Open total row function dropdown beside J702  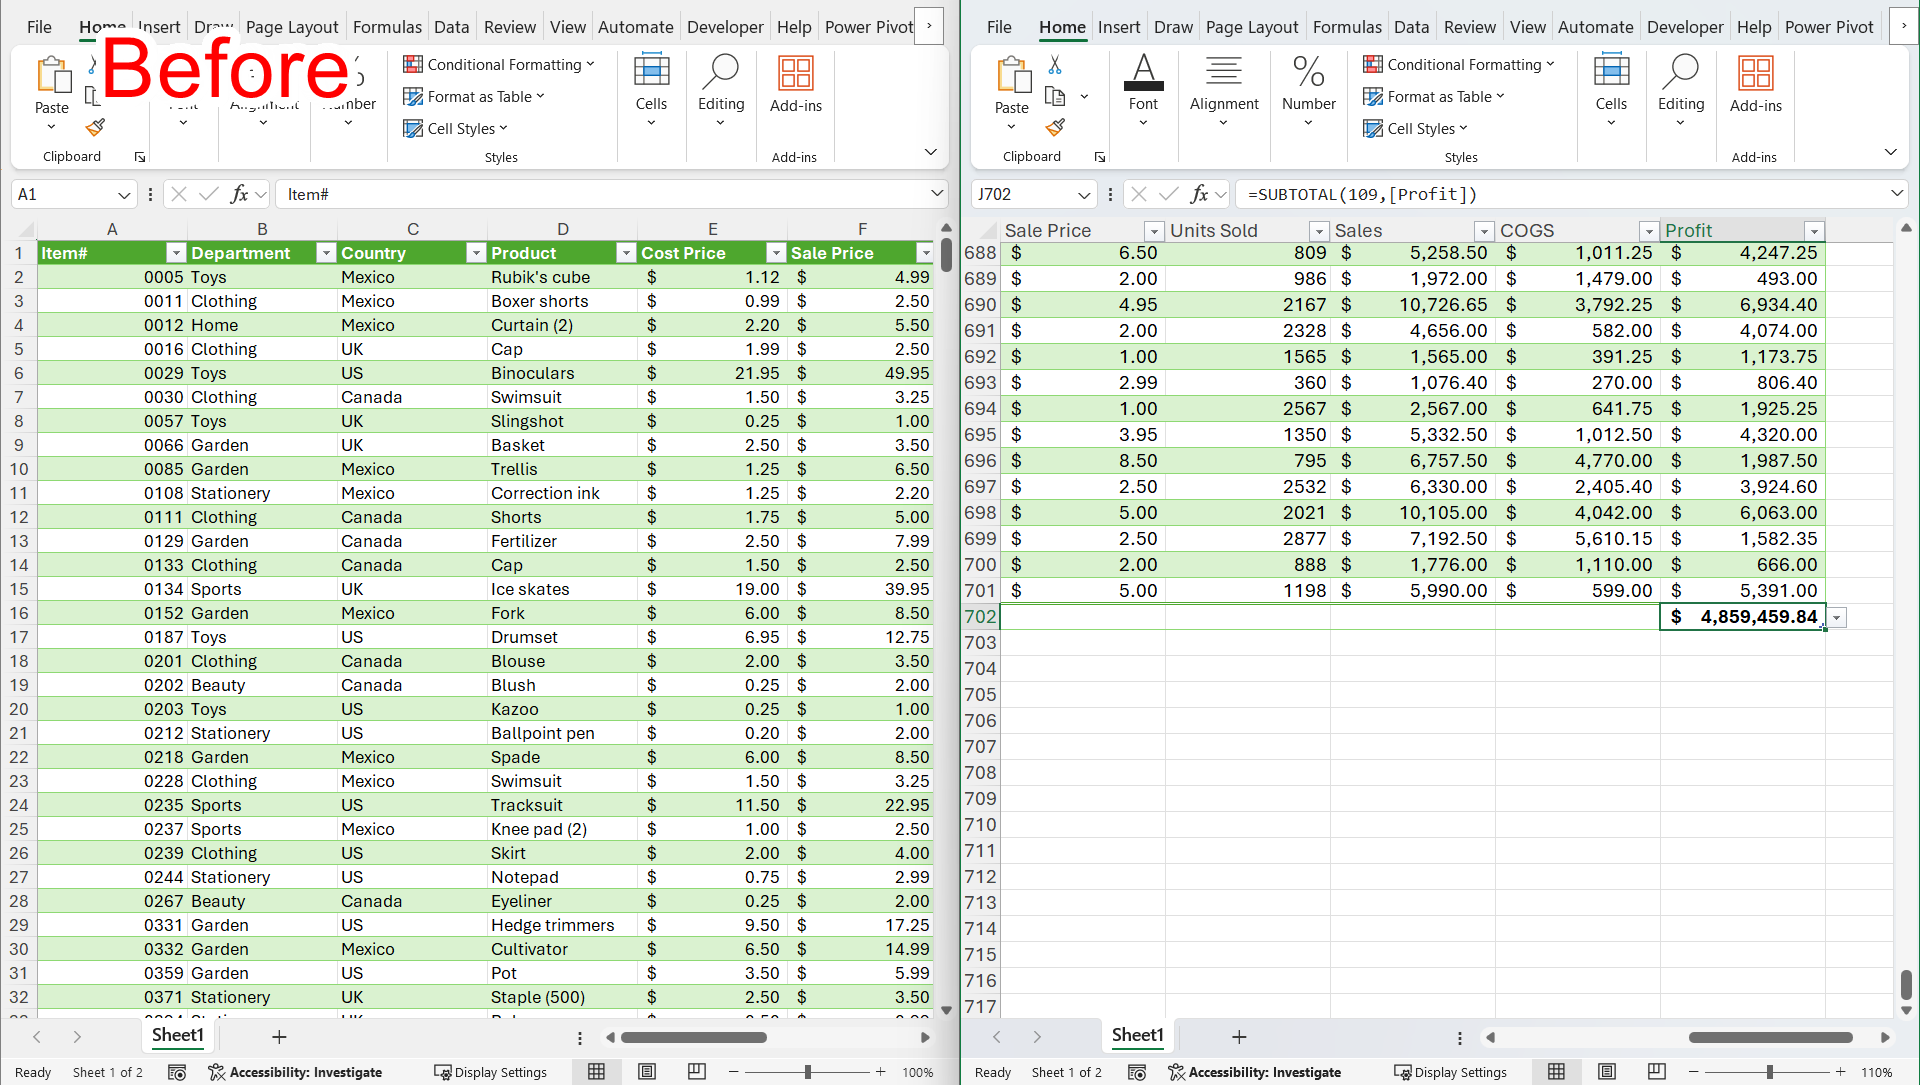pyautogui.click(x=1837, y=618)
